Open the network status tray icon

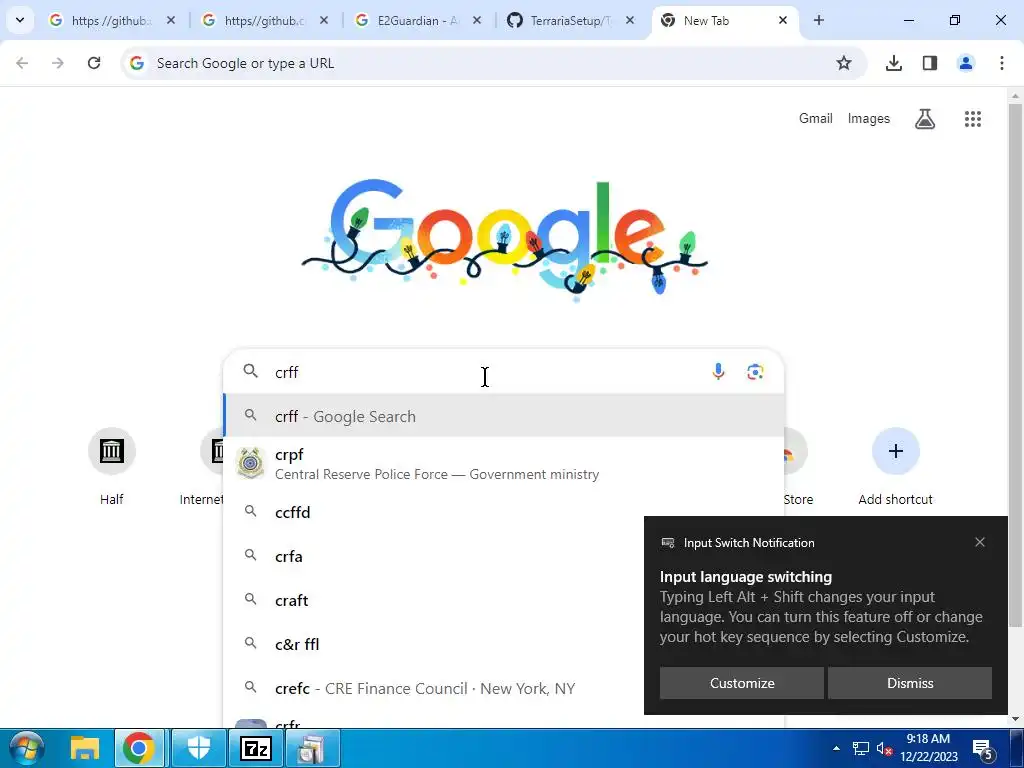point(861,748)
